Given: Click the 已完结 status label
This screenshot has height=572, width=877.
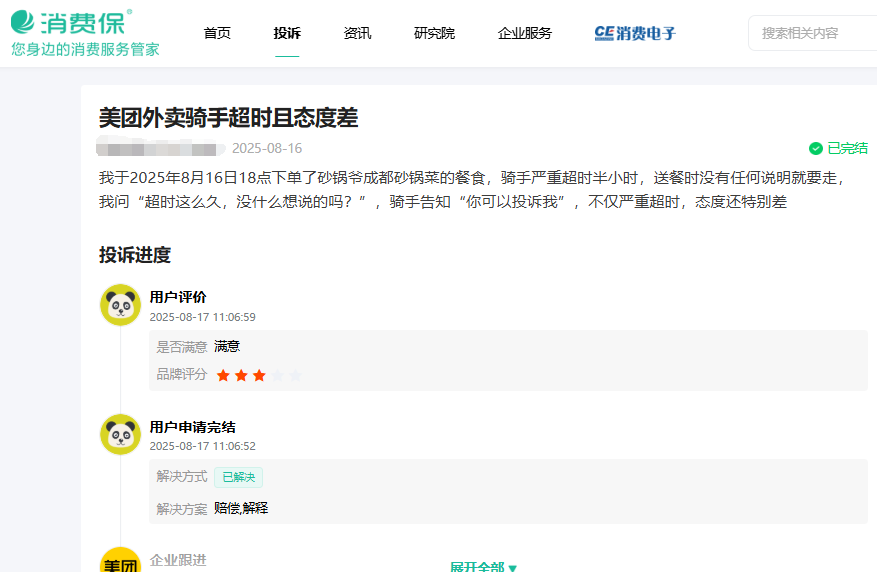Looking at the screenshot, I should click(847, 148).
